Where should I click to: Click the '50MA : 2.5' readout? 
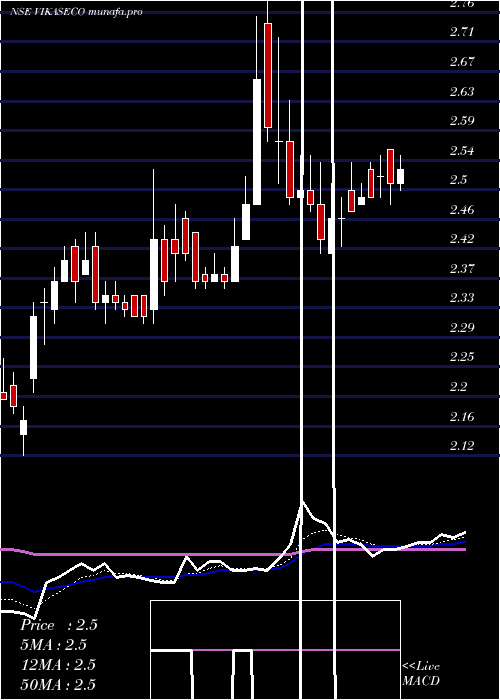[x=58, y=685]
